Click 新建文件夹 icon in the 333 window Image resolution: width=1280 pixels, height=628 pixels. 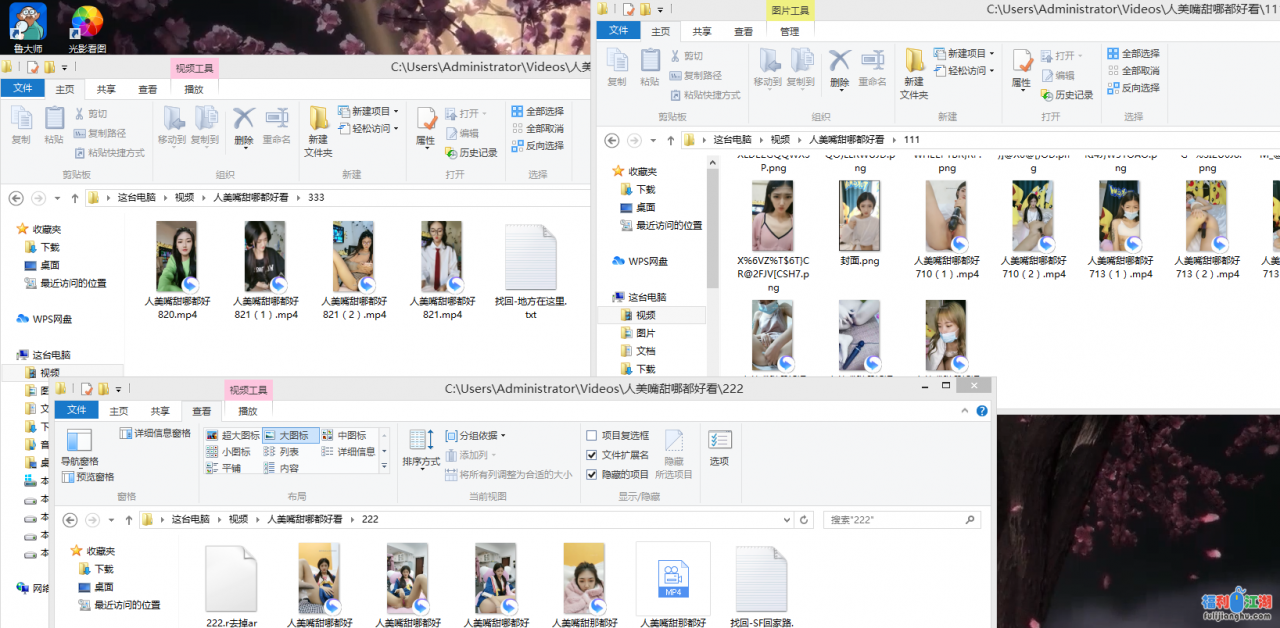(318, 128)
